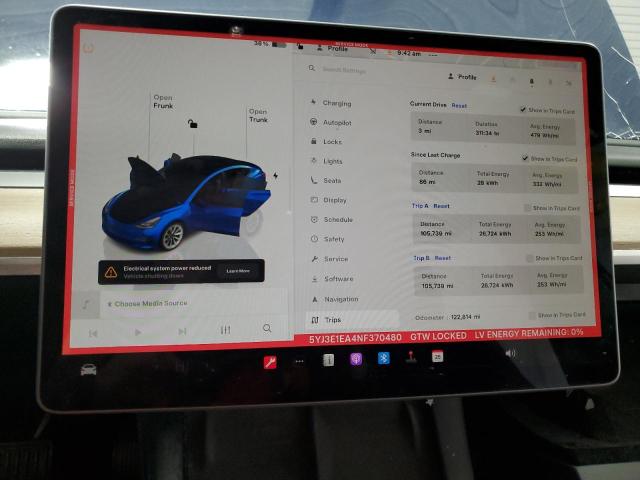
Task: Open the manual info app in the dock
Action: click(329, 360)
